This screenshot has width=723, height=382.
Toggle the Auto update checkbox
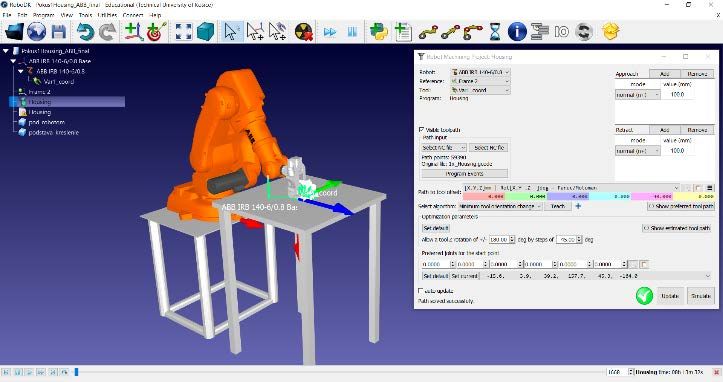(x=421, y=291)
